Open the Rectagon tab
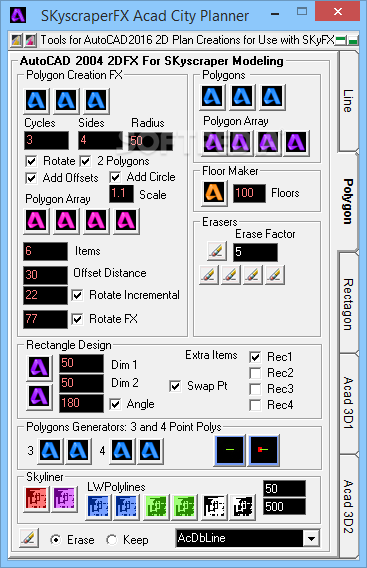This screenshot has height=568, width=367. (x=348, y=304)
